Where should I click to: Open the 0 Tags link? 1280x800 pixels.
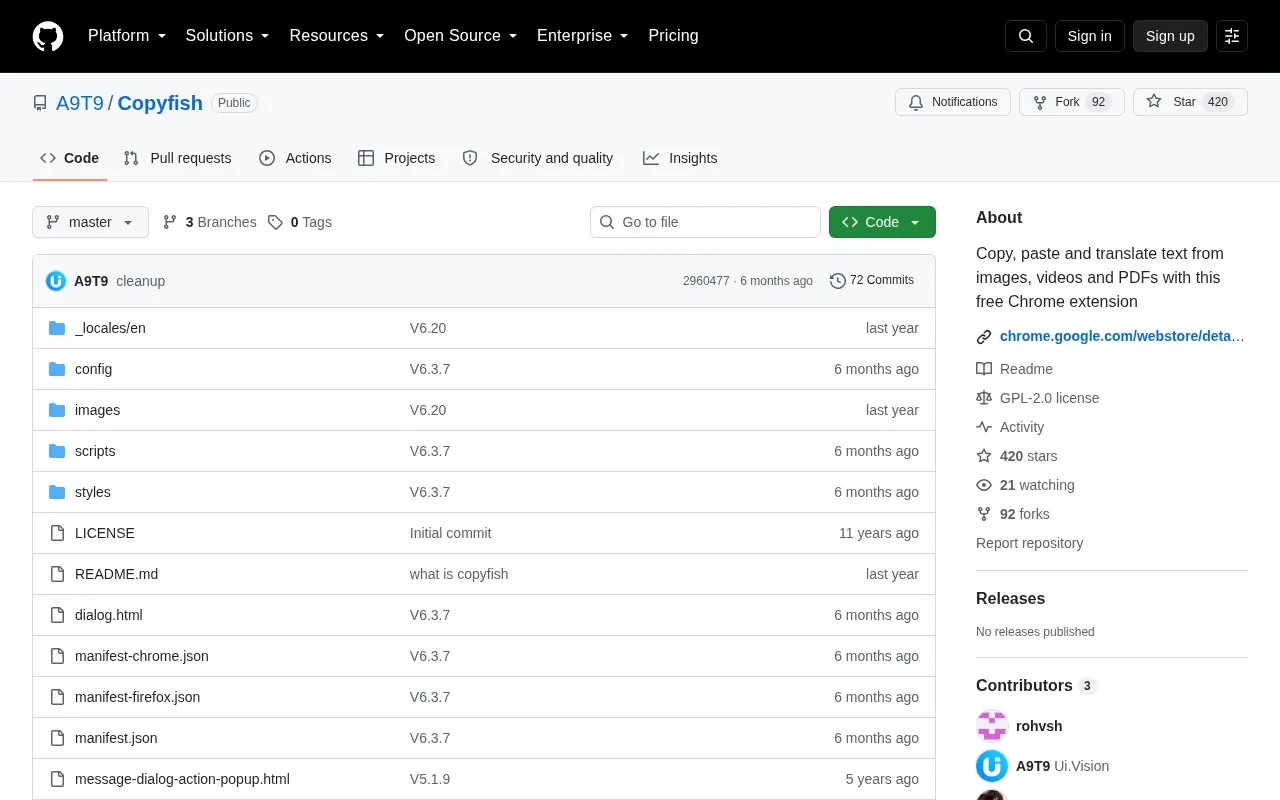click(300, 222)
